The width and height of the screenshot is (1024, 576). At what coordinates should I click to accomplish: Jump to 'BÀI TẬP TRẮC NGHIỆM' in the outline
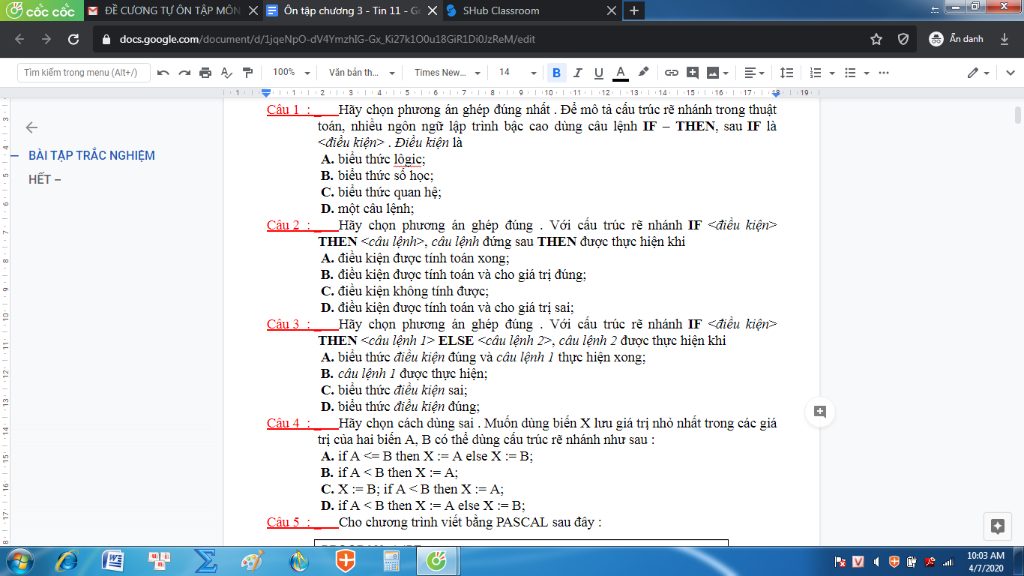point(91,155)
